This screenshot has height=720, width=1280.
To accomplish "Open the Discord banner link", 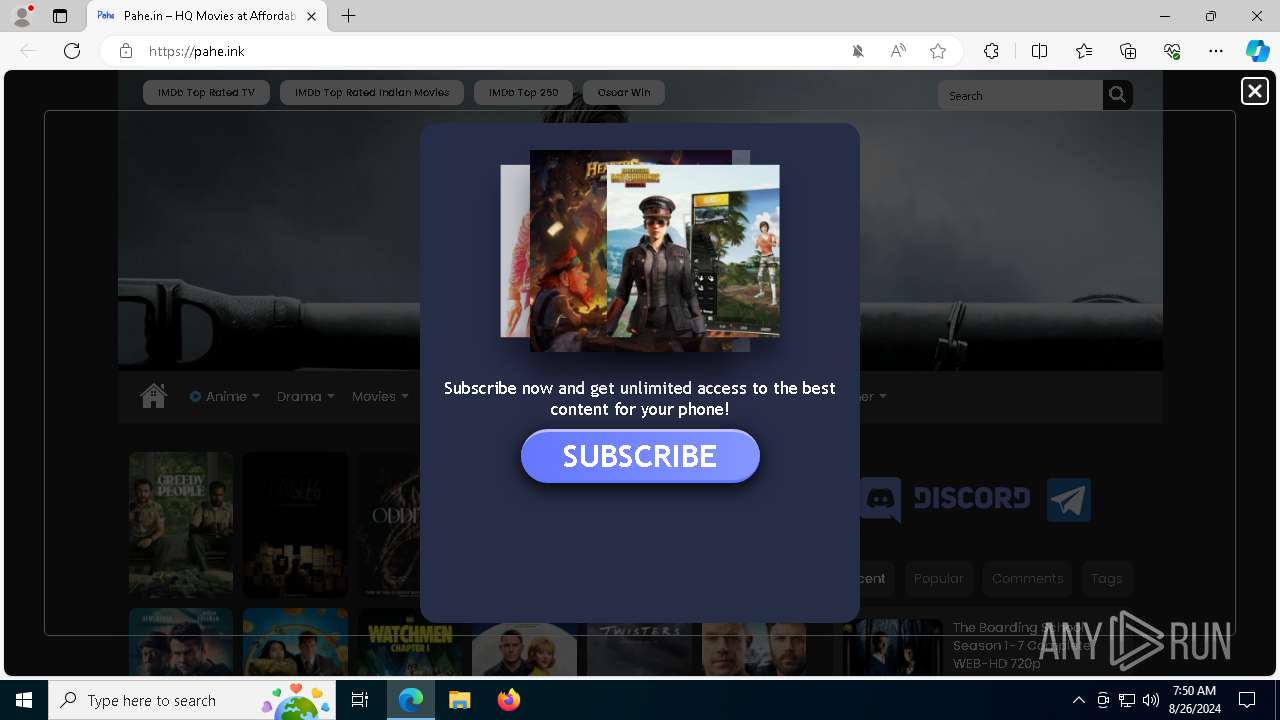I will coord(945,499).
